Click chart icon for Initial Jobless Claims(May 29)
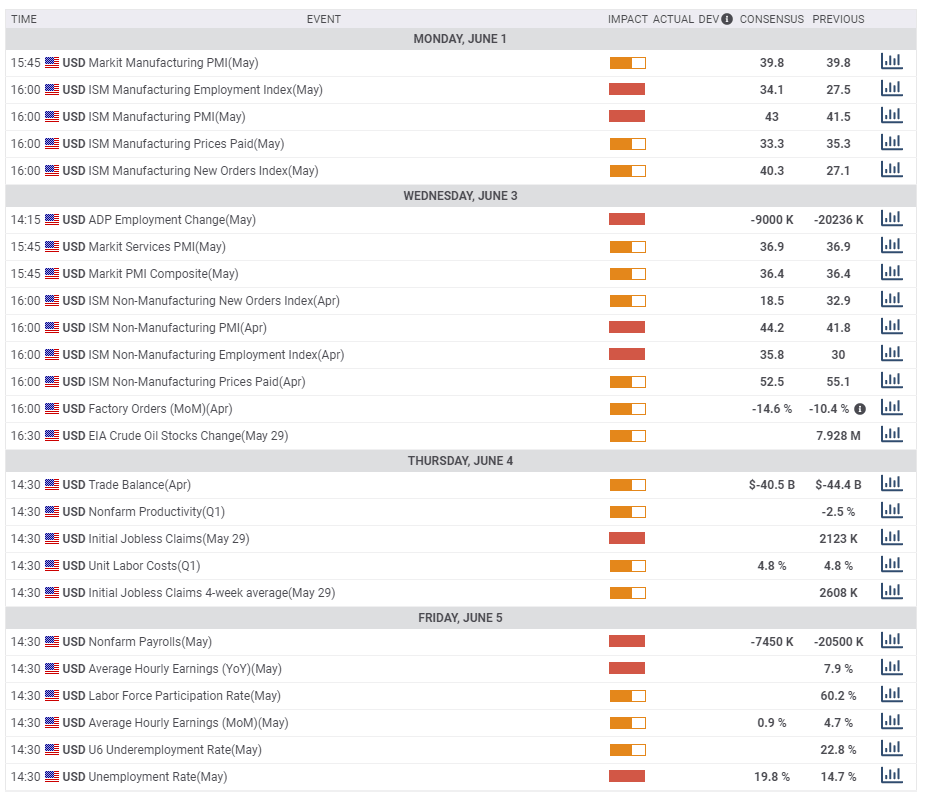Image resolution: width=925 pixels, height=792 pixels. tap(891, 538)
